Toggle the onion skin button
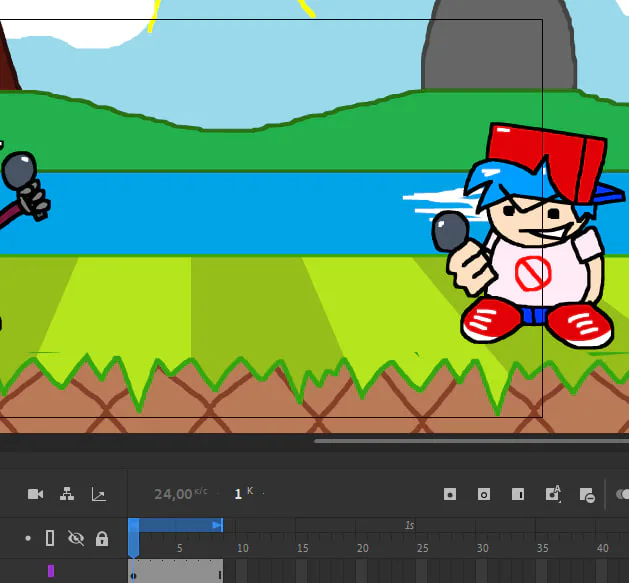The image size is (629, 583). [623, 494]
